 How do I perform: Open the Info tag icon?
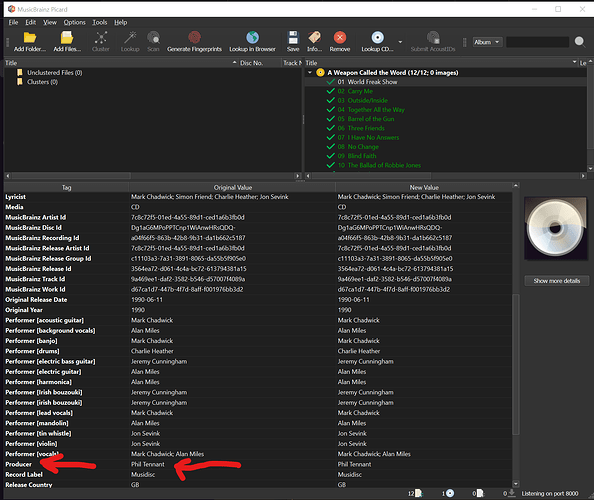tap(314, 38)
